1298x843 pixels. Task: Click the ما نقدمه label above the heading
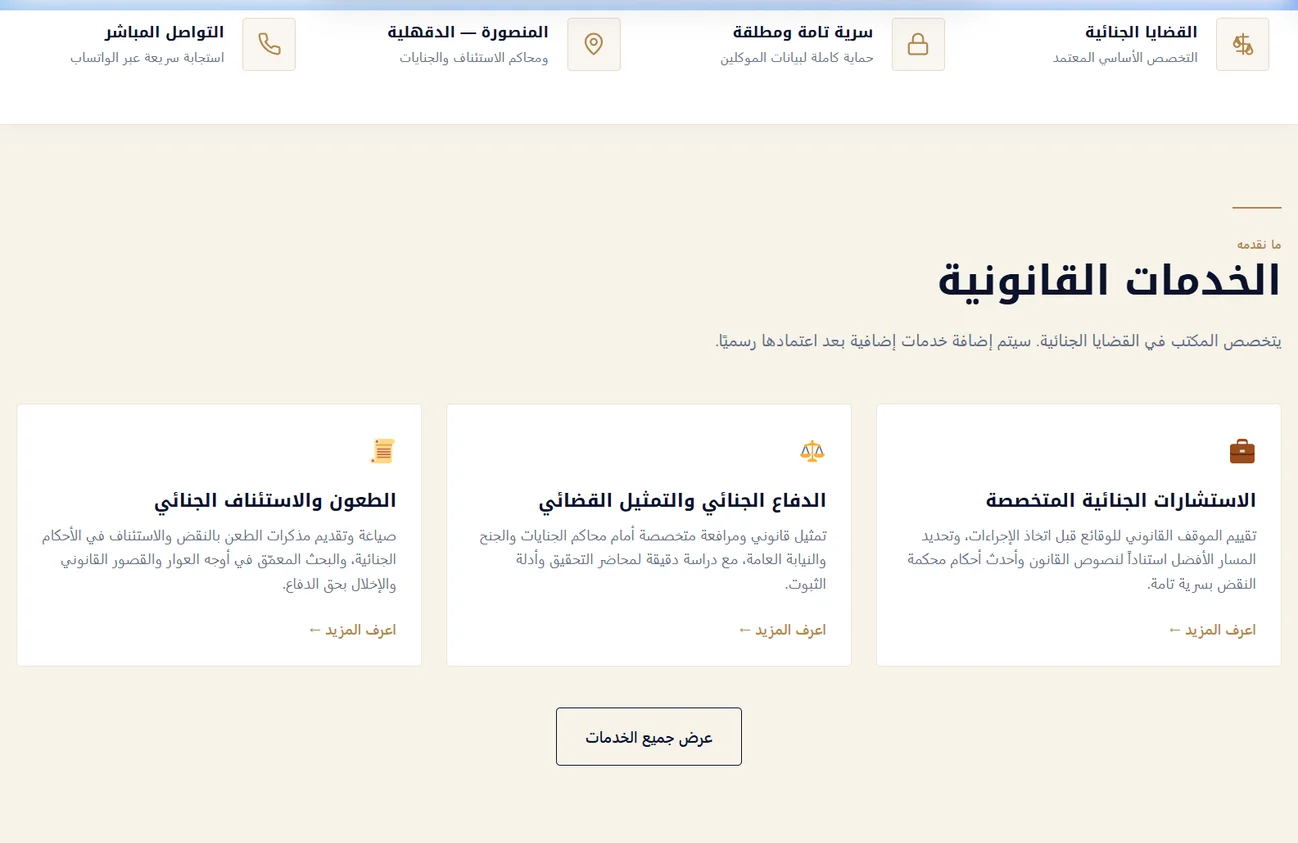point(1259,244)
